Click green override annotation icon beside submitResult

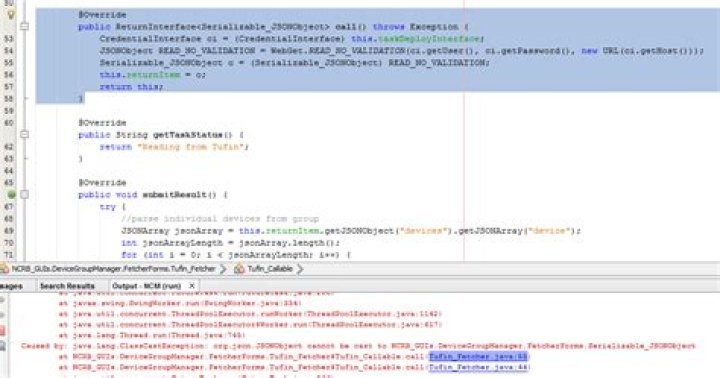coord(11,195)
